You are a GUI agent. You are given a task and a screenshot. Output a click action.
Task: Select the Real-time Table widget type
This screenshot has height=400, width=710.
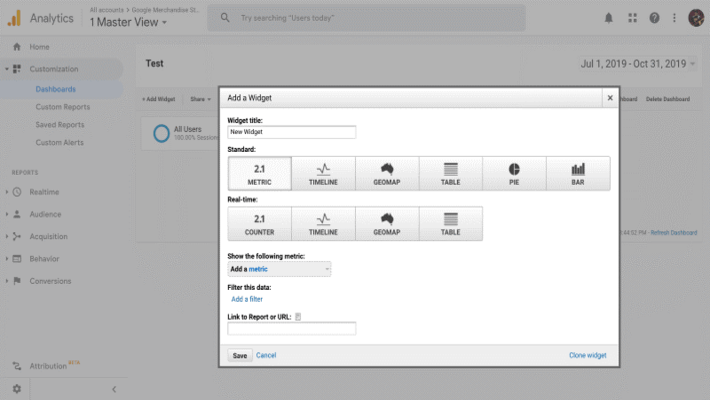(x=451, y=224)
